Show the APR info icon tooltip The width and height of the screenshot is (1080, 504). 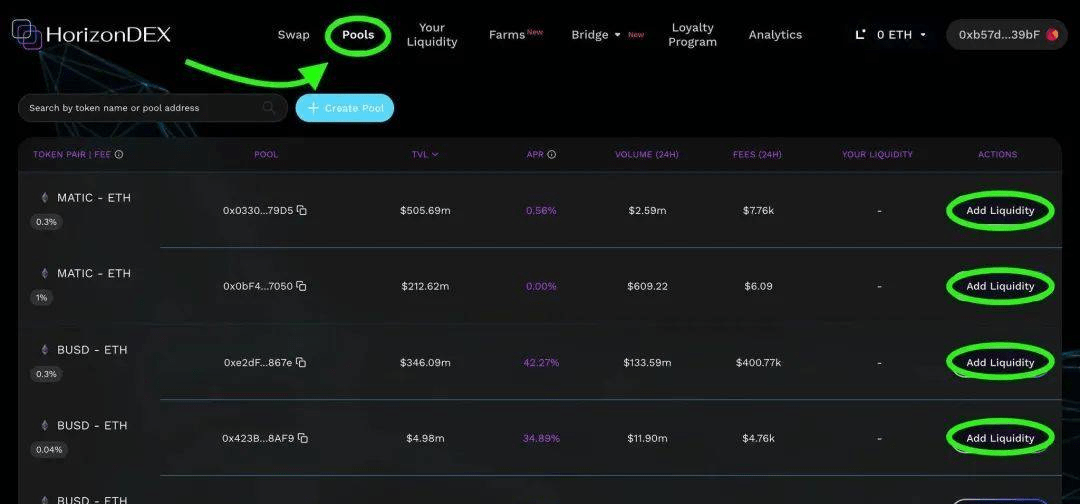point(552,154)
